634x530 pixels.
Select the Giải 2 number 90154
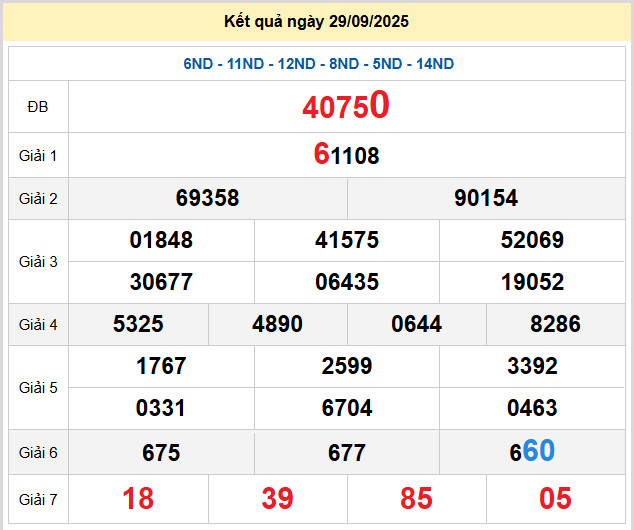[486, 198]
